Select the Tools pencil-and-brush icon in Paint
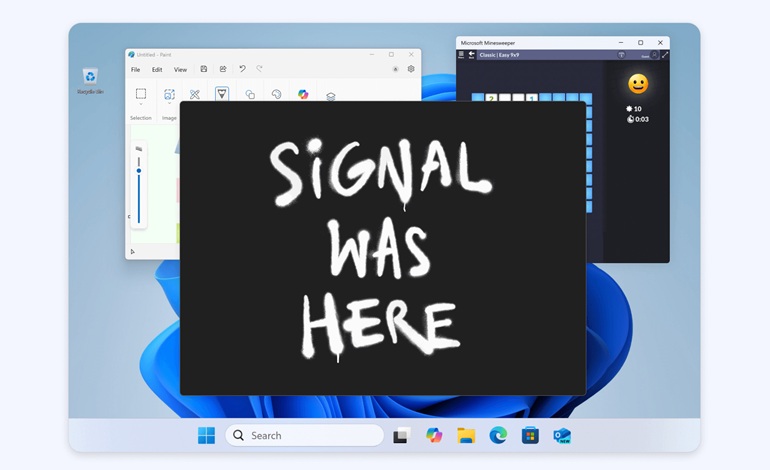Screen dimensions: 770x470 [195, 94]
